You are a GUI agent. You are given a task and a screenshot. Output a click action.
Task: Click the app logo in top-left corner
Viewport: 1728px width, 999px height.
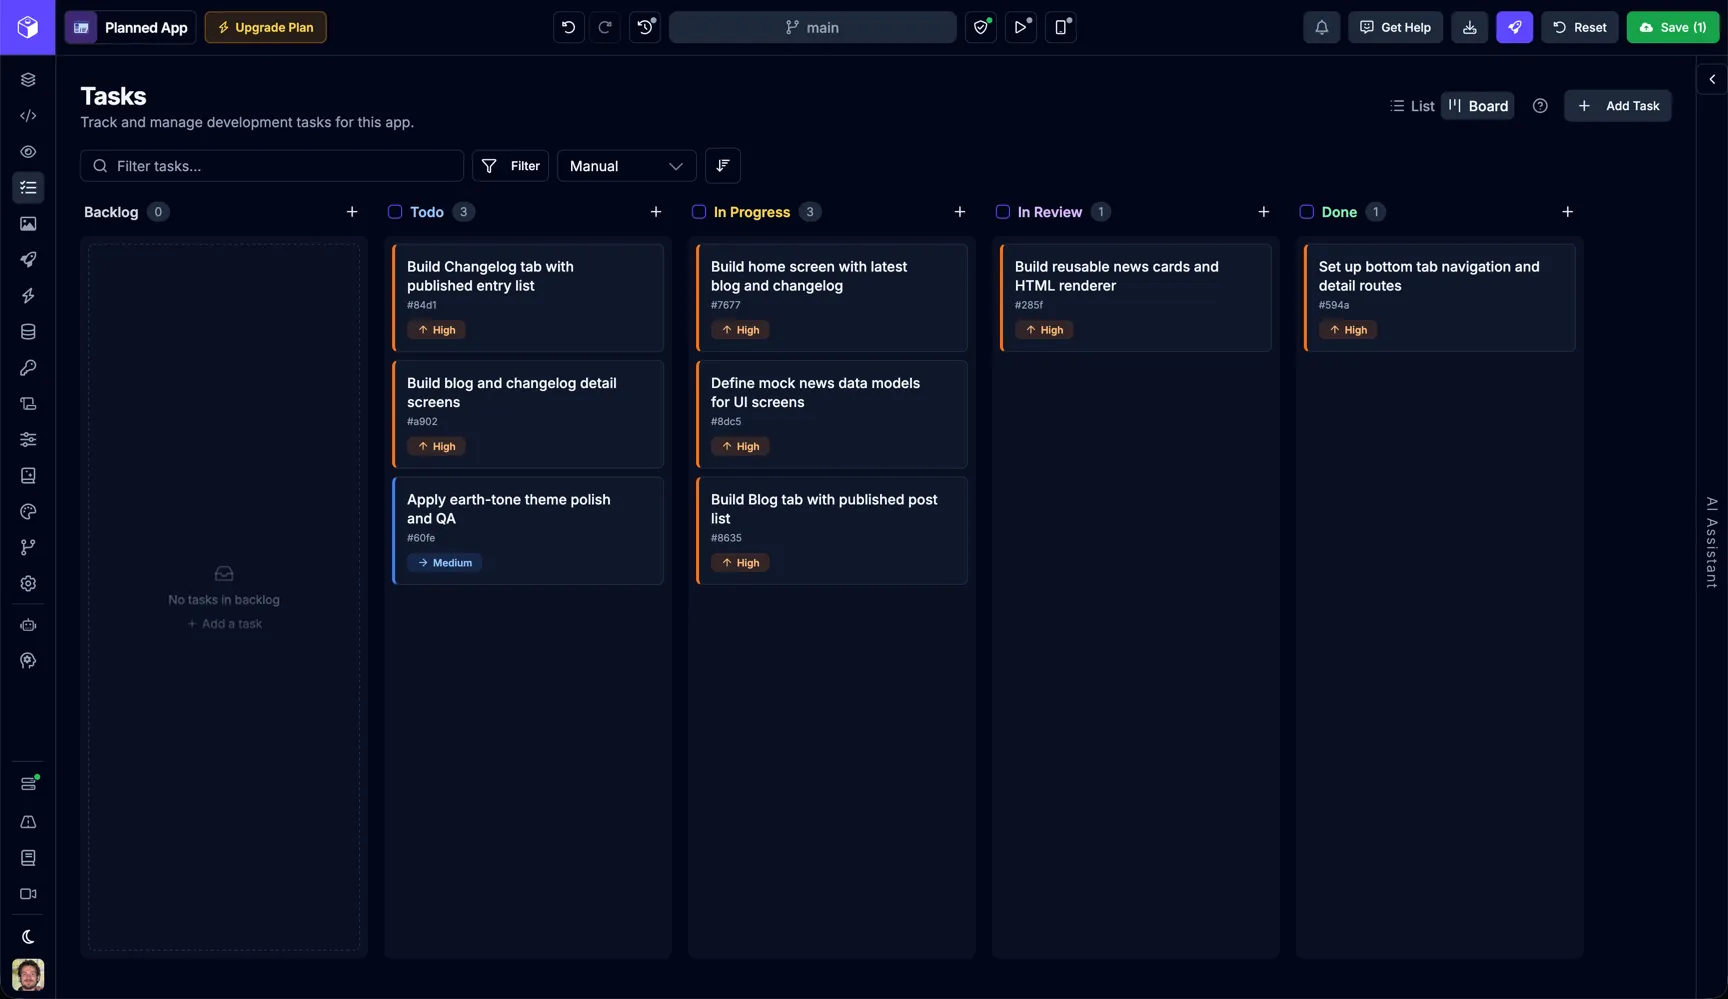[28, 27]
